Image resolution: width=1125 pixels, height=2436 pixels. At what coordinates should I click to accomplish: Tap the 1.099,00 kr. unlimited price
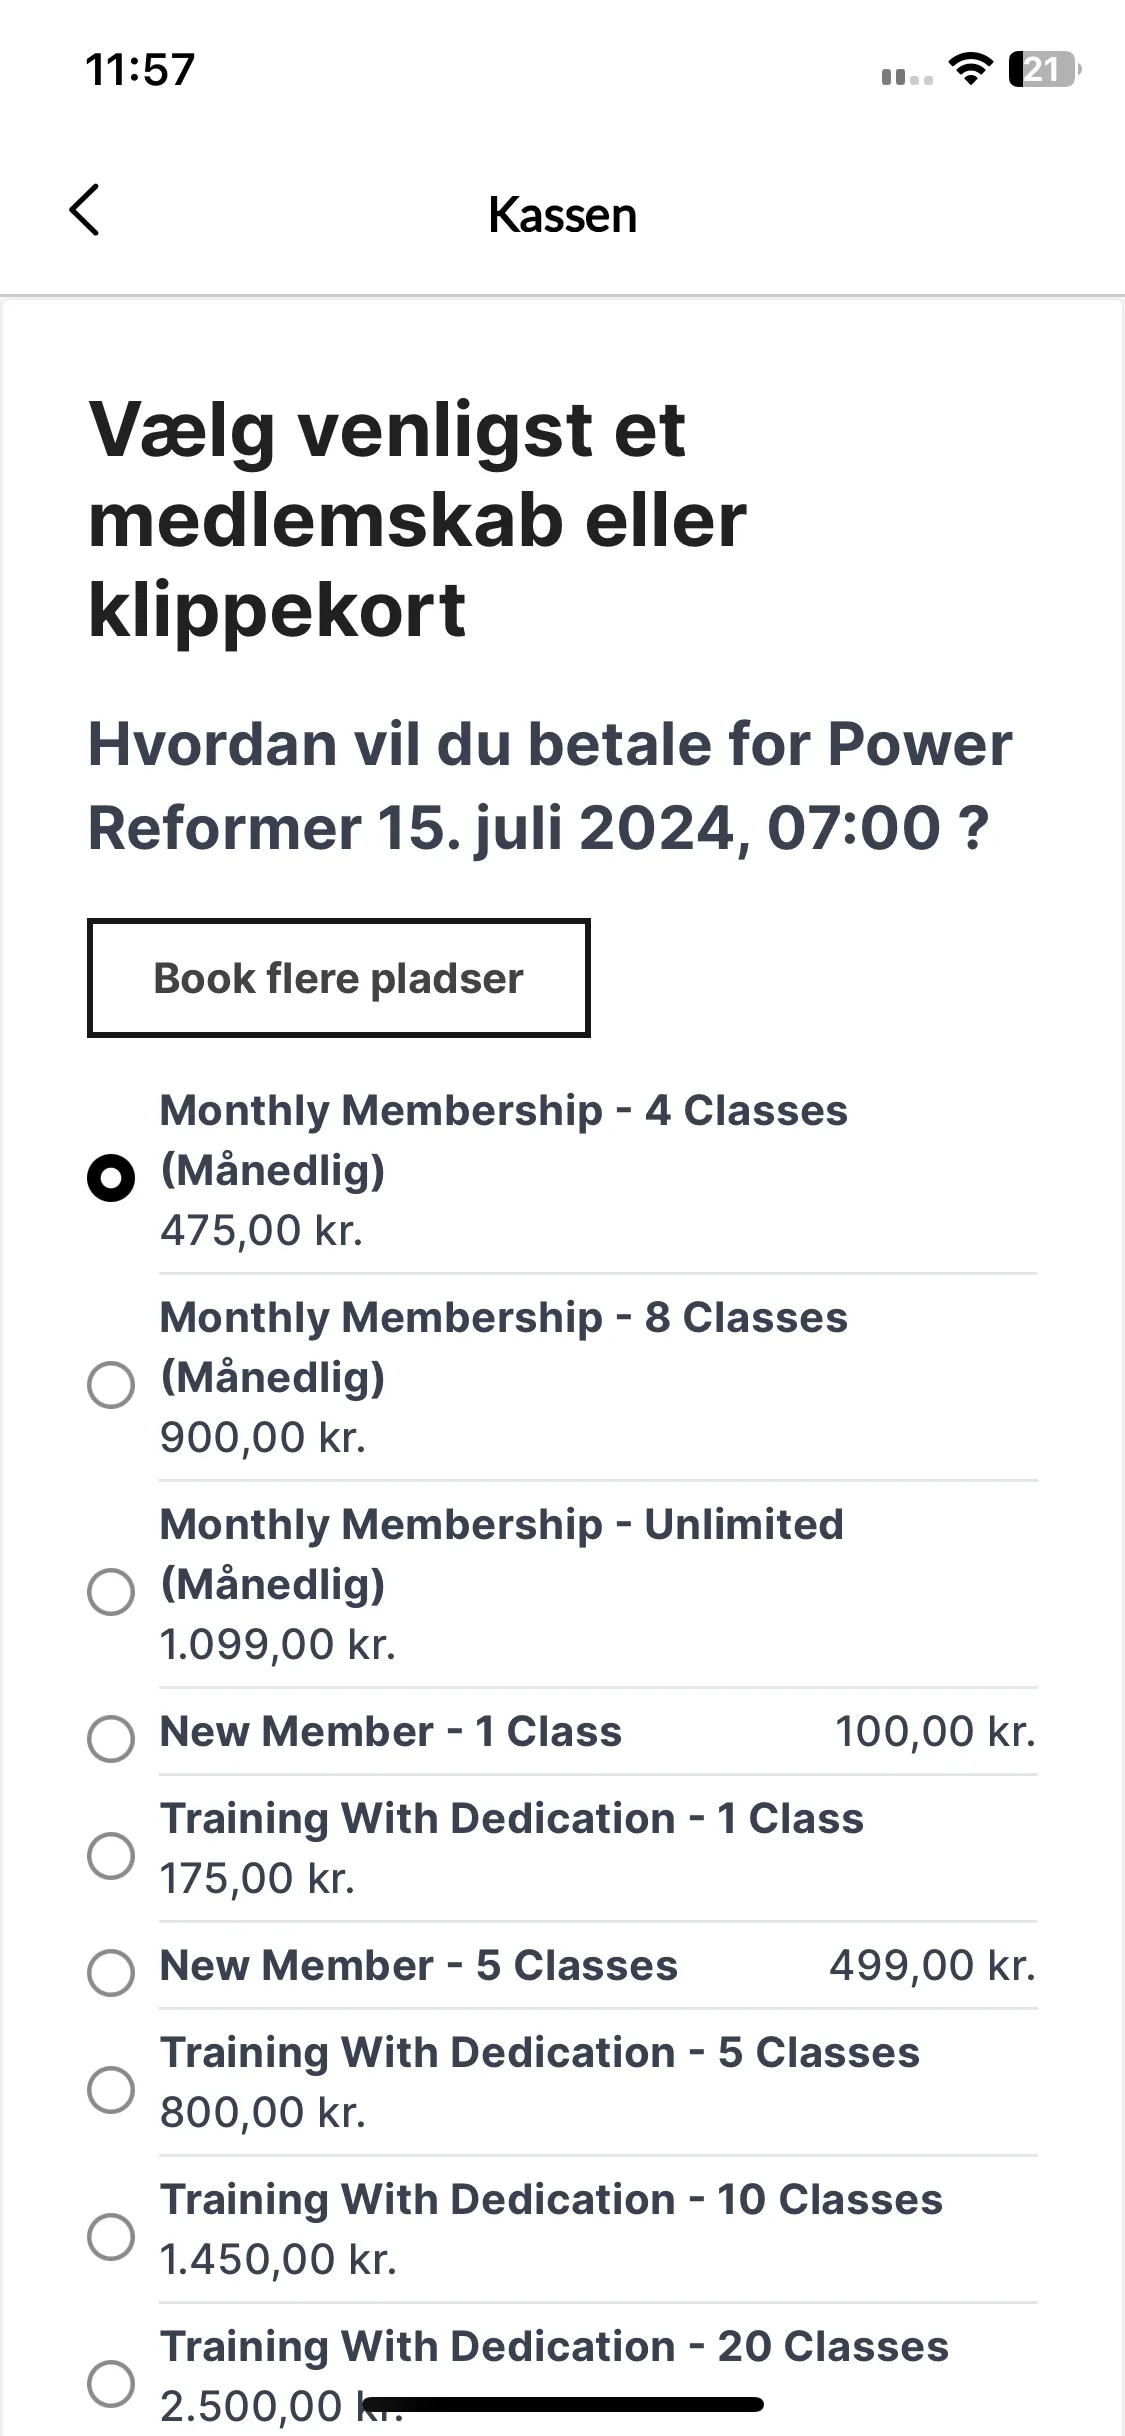pyautogui.click(x=278, y=1644)
